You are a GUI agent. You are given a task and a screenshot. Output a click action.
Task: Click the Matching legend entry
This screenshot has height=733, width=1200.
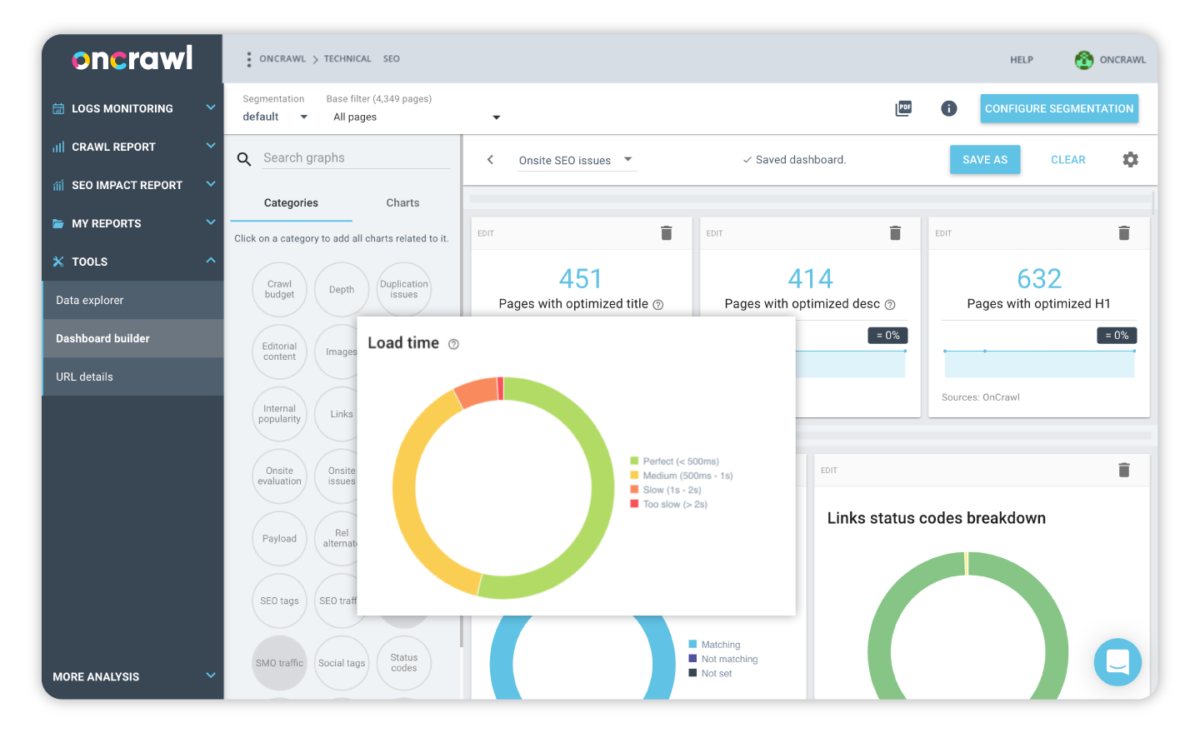714,645
